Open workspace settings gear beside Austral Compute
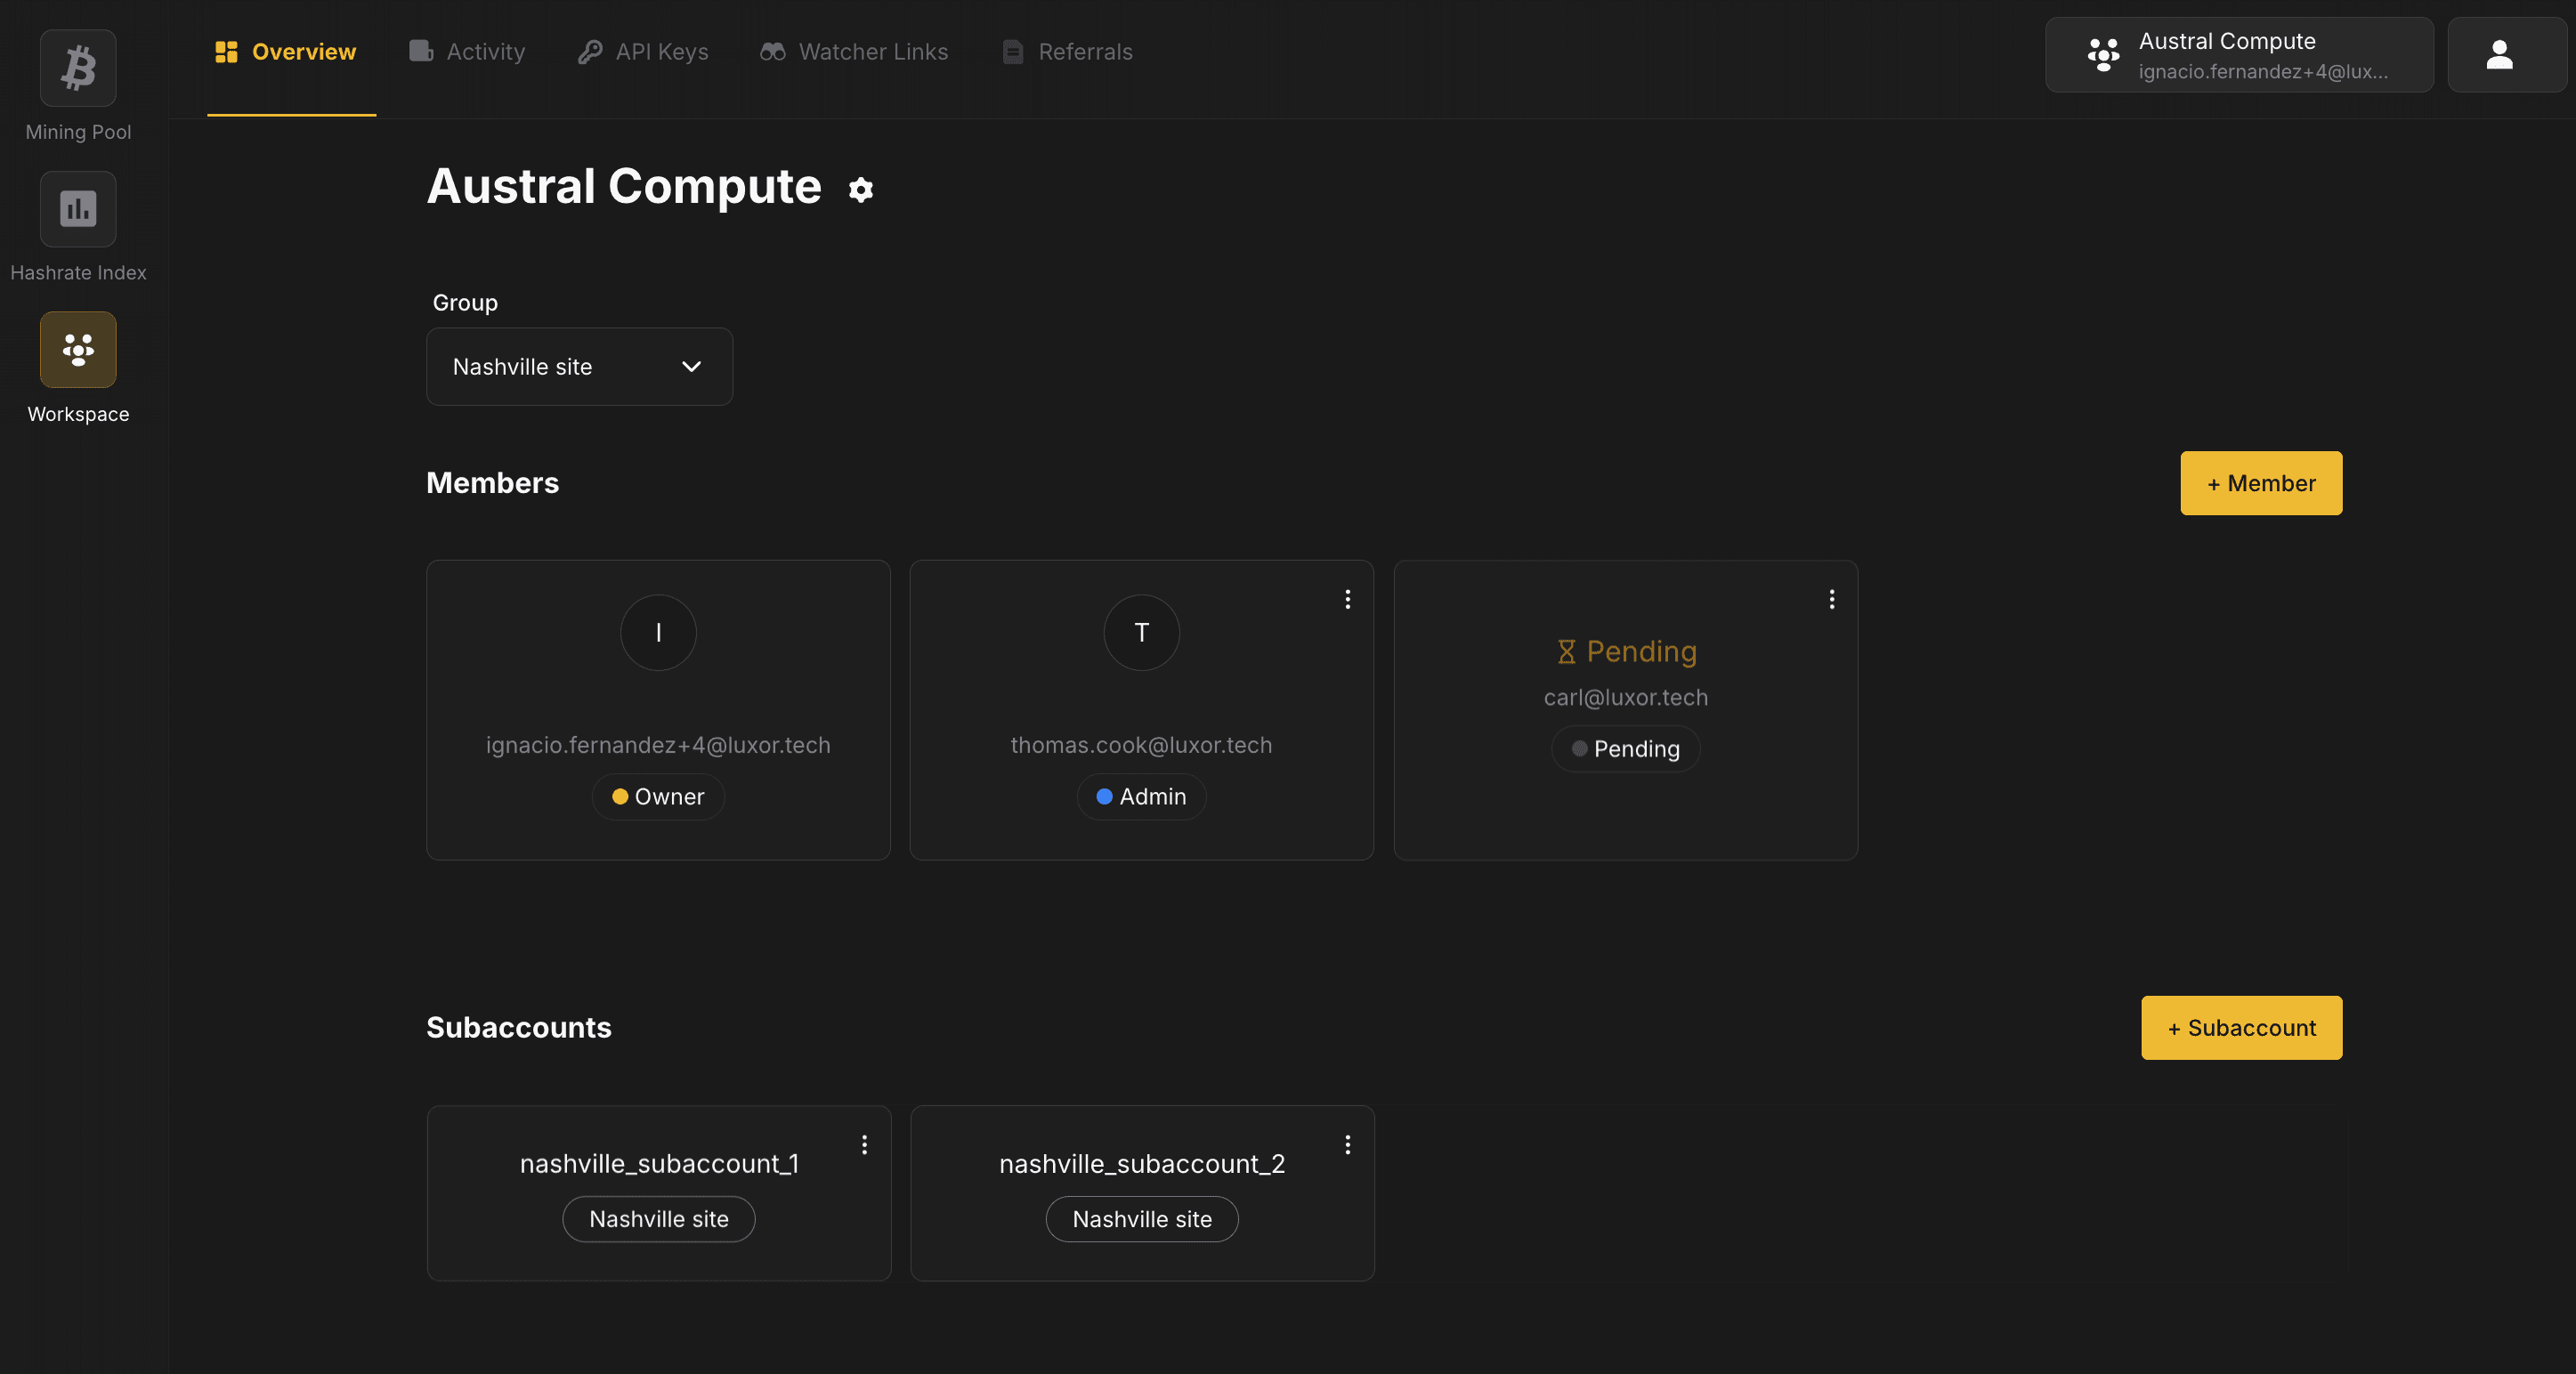This screenshot has width=2576, height=1374. (x=861, y=189)
